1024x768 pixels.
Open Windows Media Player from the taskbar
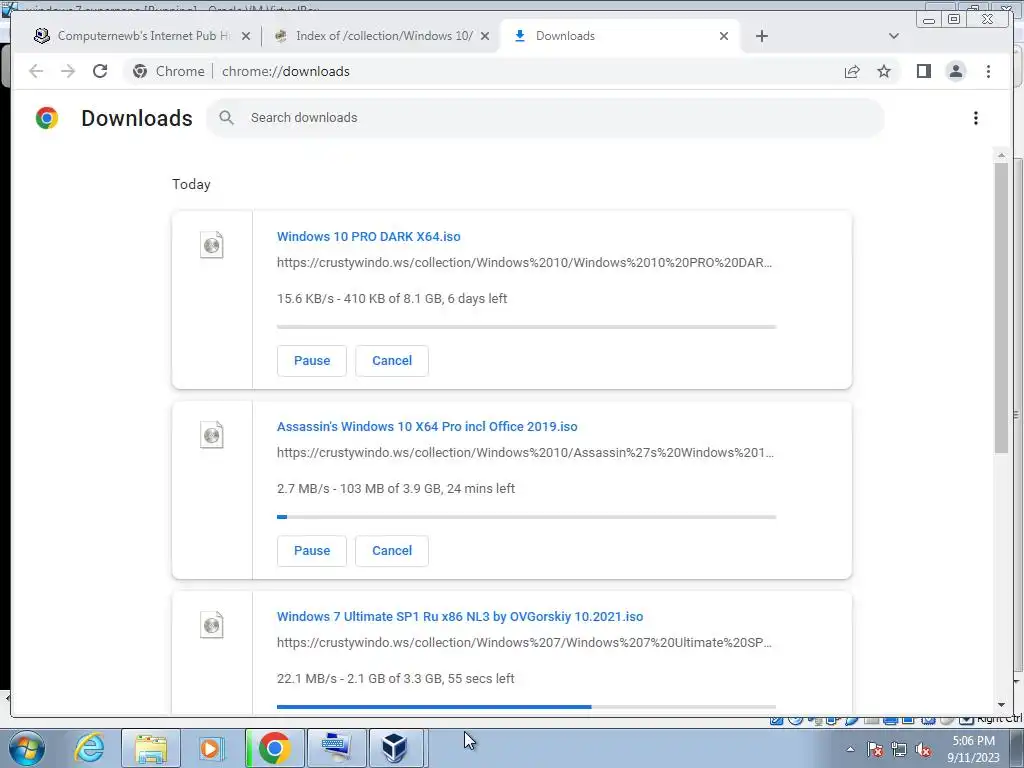click(211, 748)
